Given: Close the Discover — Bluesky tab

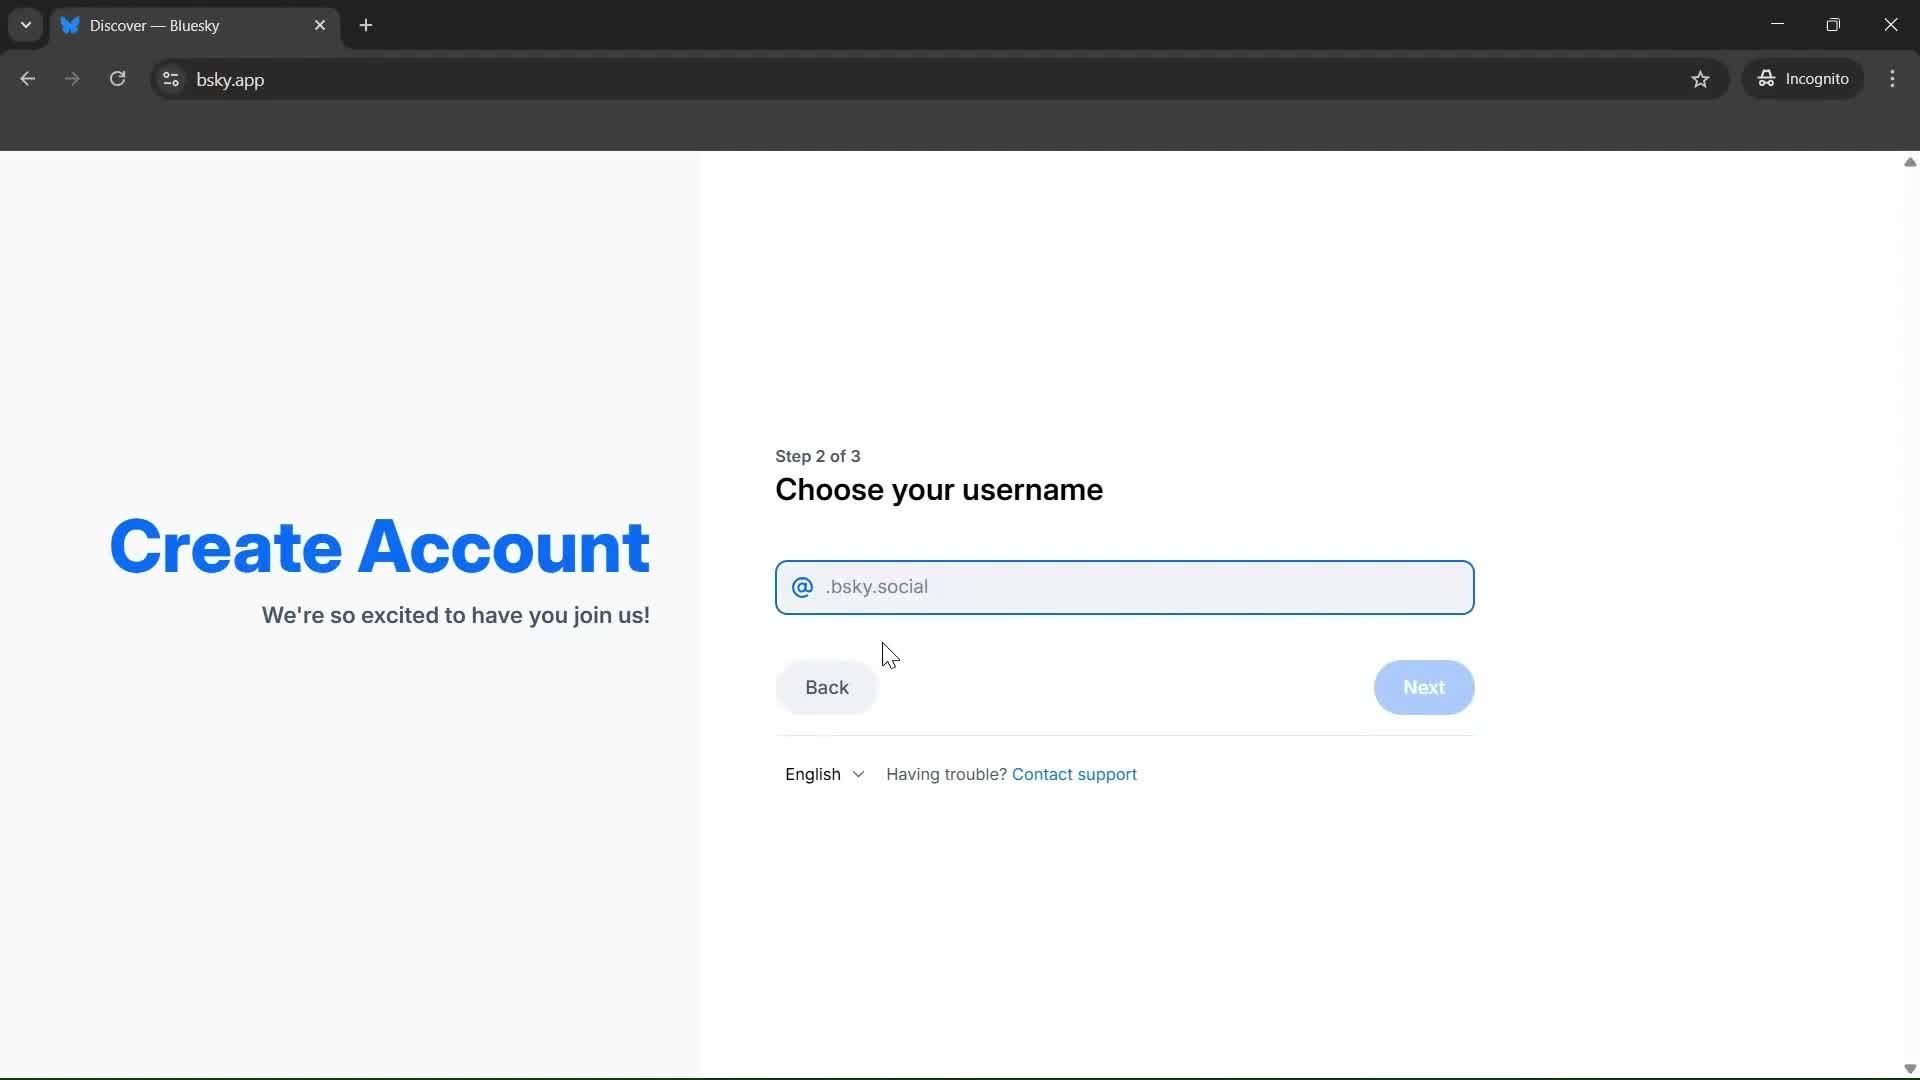Looking at the screenshot, I should click(321, 25).
